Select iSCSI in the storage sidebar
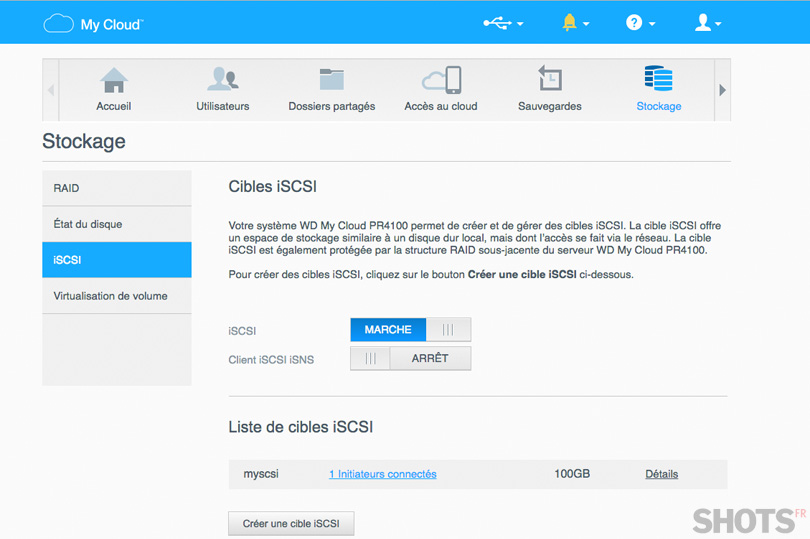Screen dimensions: 810x539 pos(117,259)
